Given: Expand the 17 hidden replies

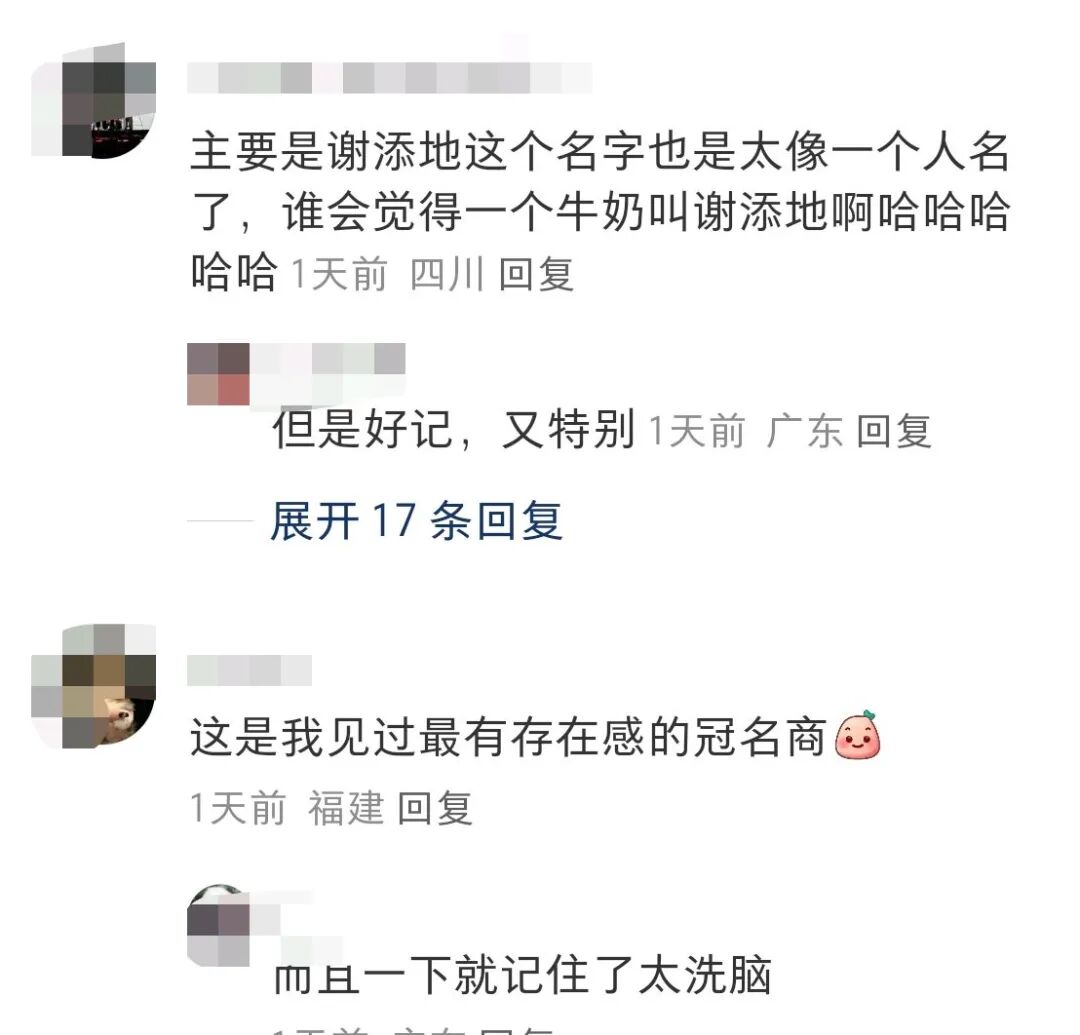Looking at the screenshot, I should point(416,521).
